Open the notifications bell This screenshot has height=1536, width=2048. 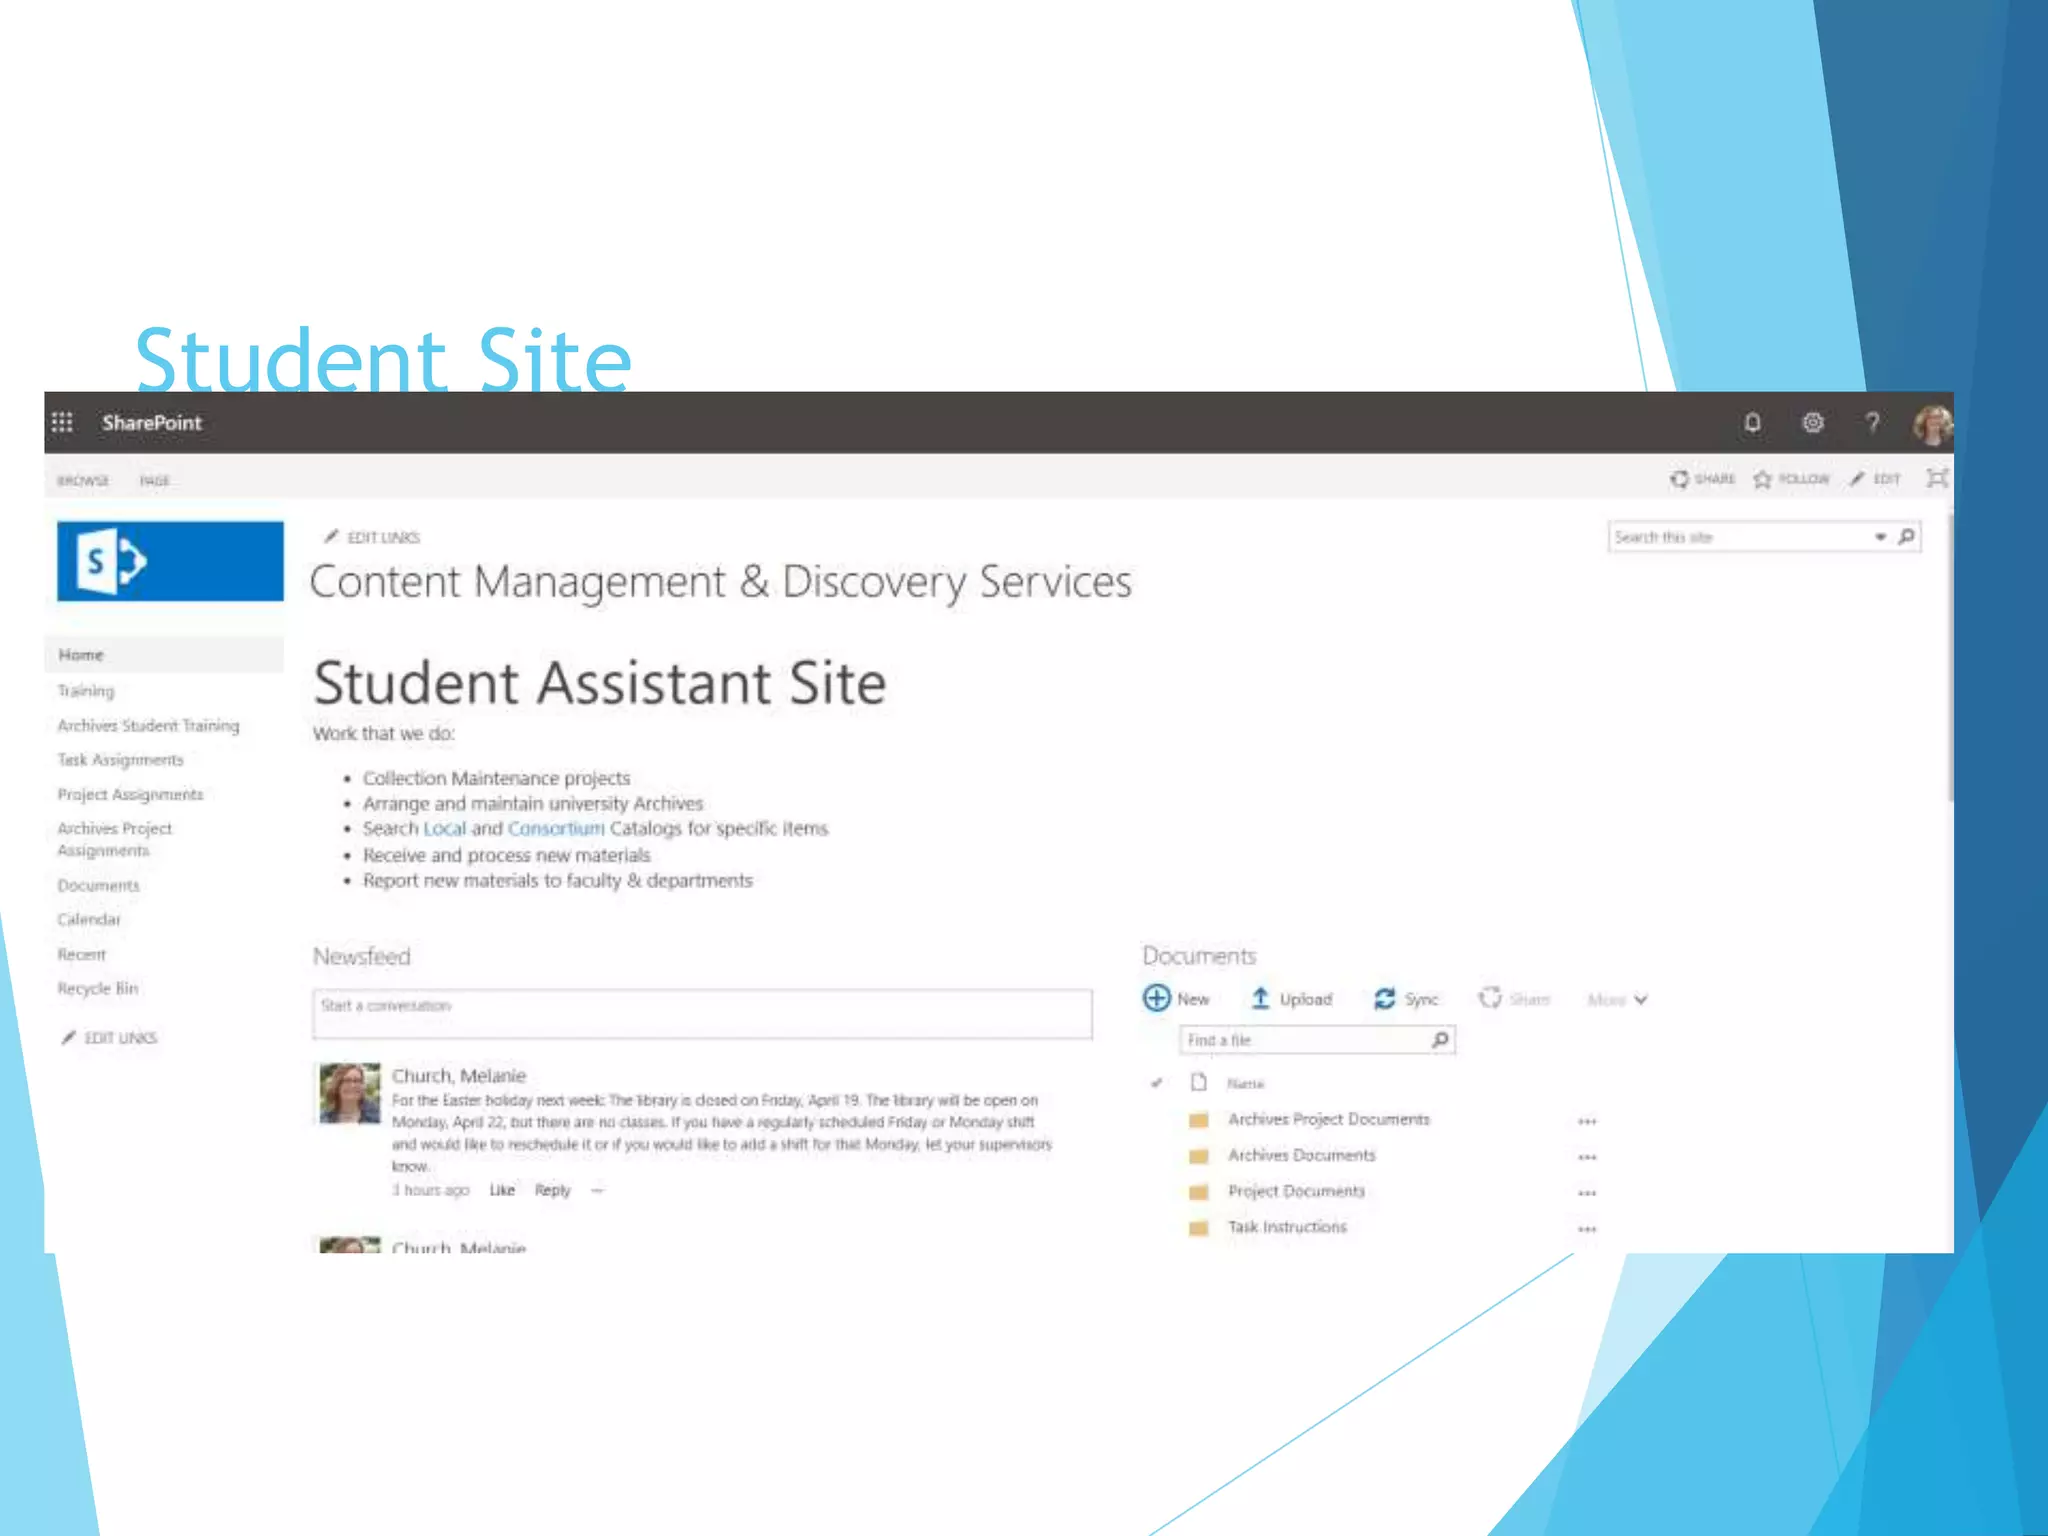point(1752,422)
